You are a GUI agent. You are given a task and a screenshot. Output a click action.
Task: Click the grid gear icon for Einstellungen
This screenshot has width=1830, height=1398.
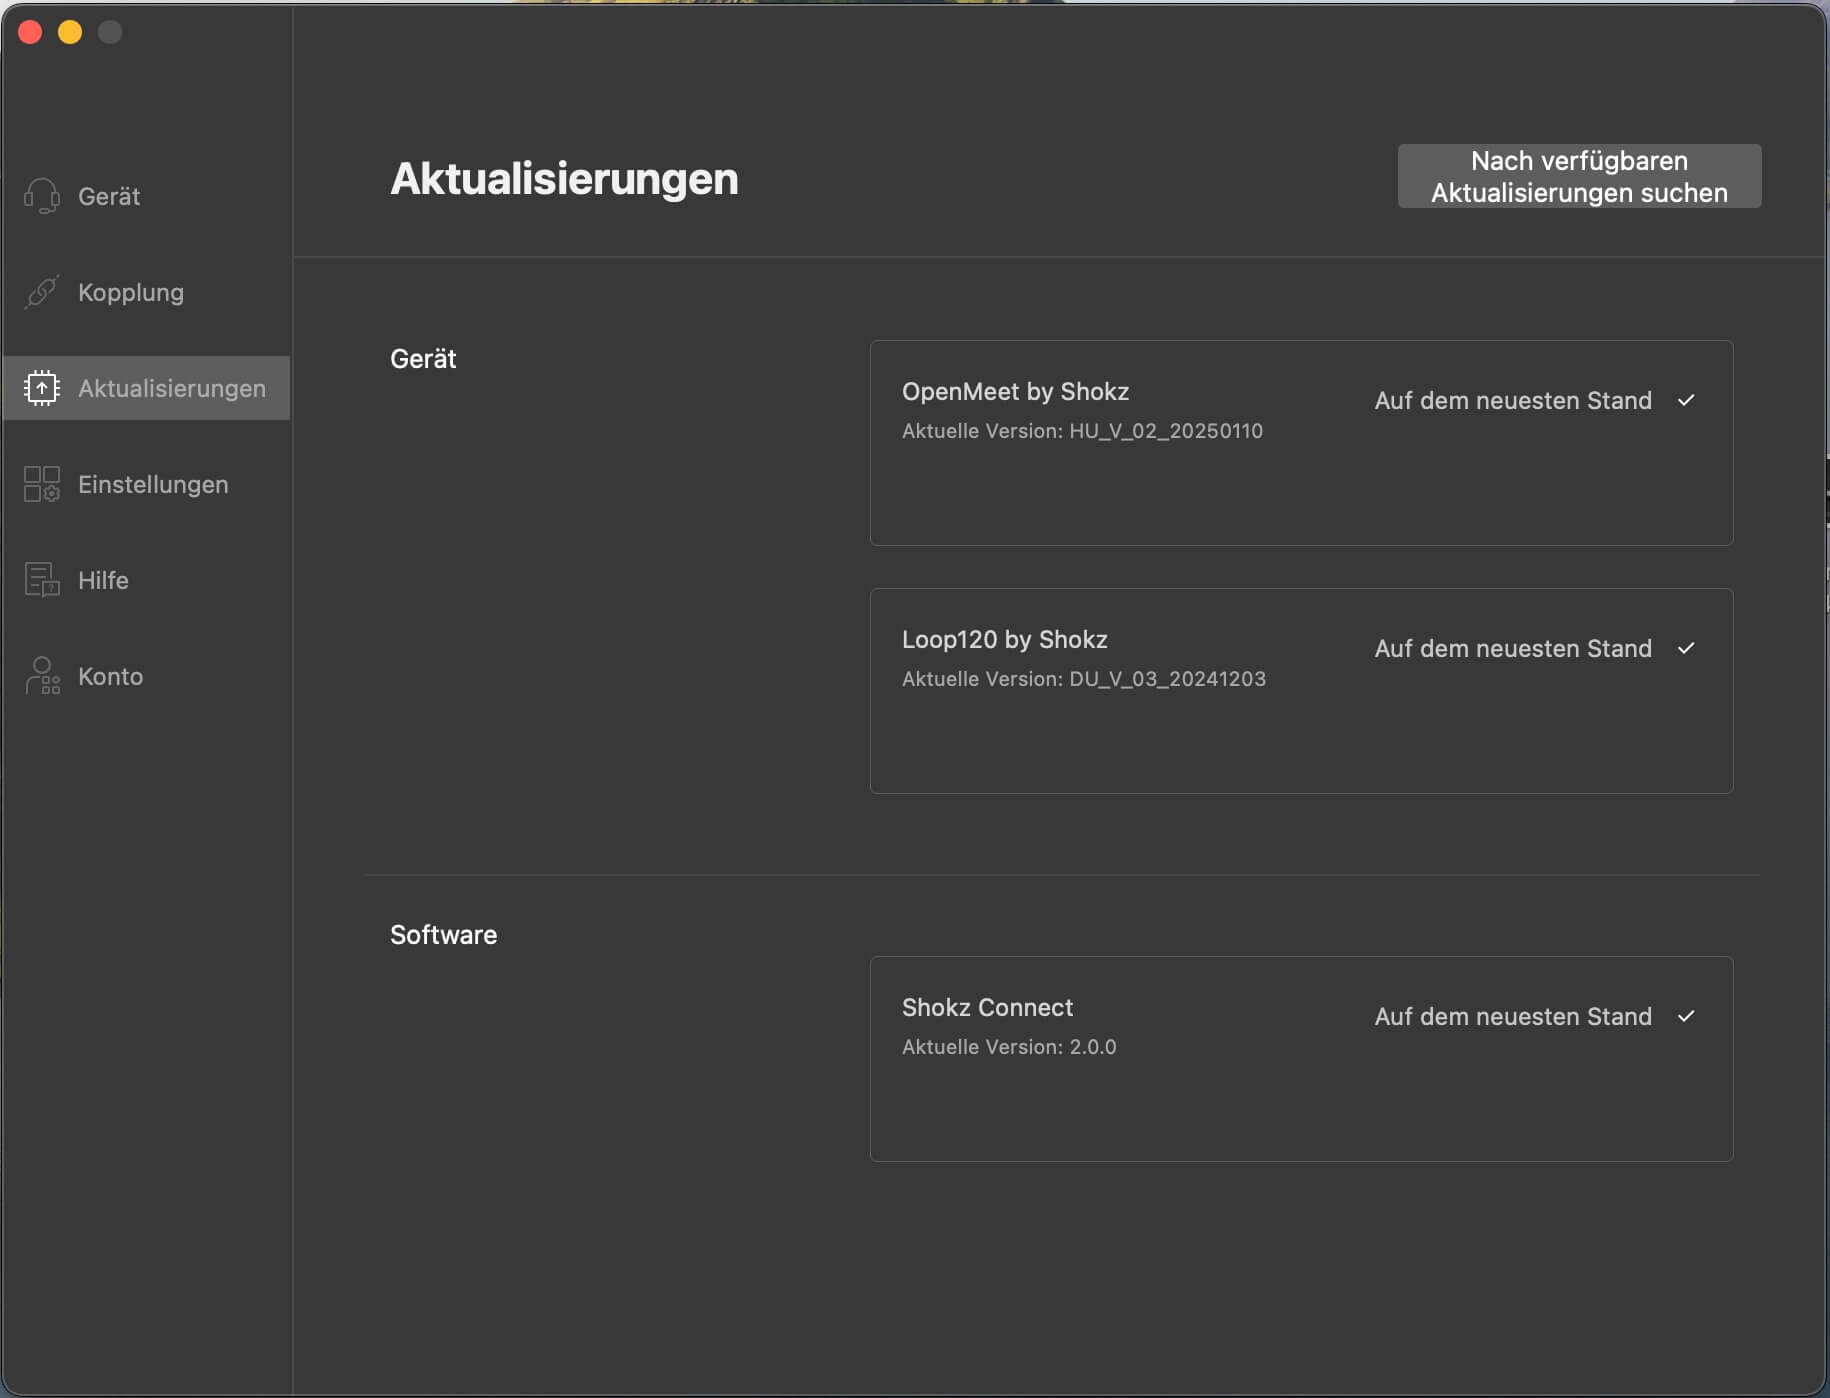pos(42,484)
